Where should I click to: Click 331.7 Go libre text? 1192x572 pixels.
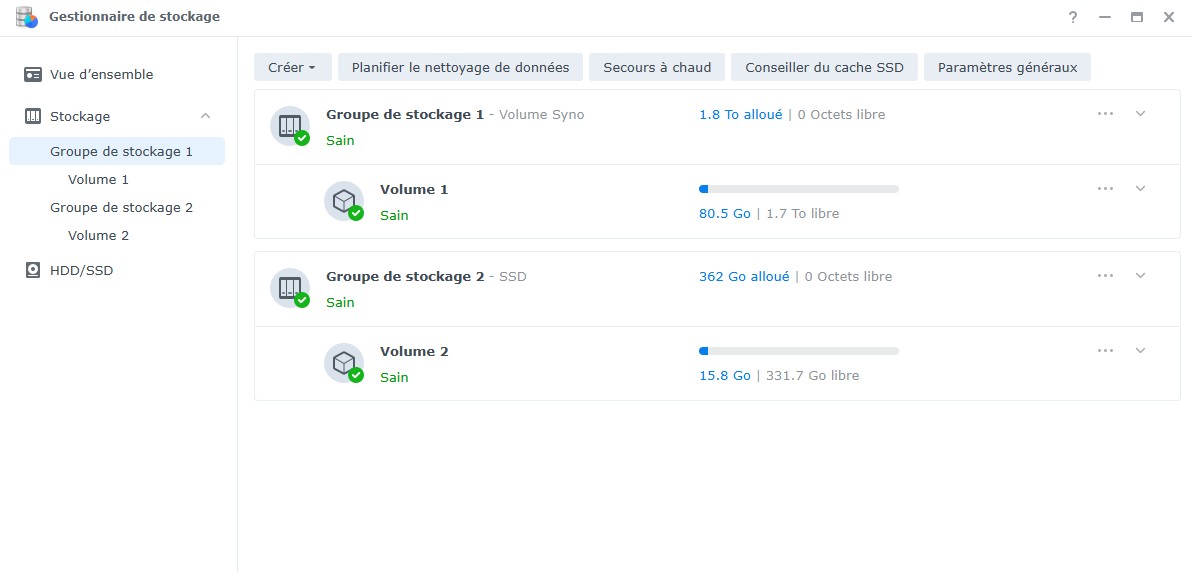pyautogui.click(x=813, y=376)
